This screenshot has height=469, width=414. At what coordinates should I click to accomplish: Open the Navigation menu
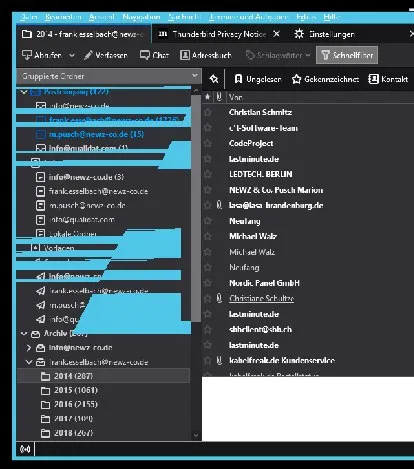point(141,17)
